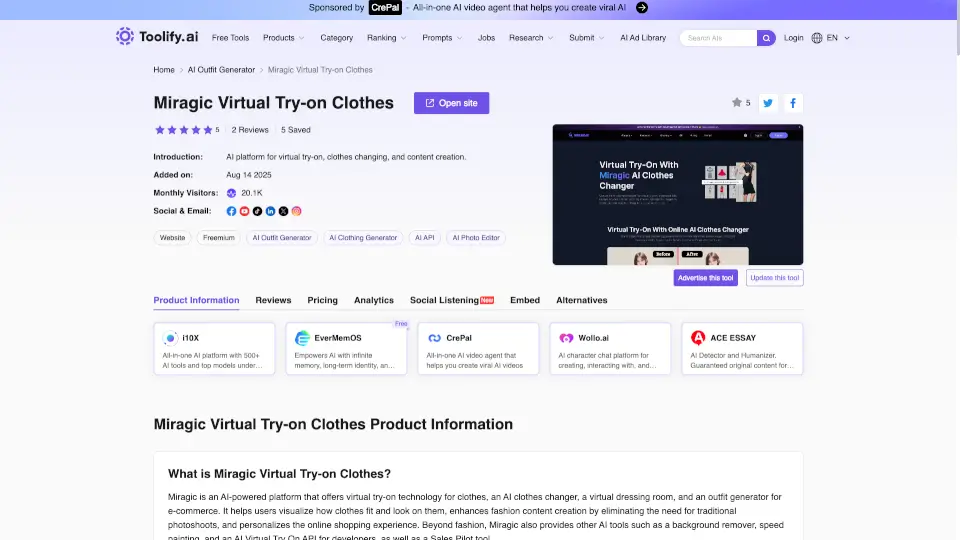Expand the Submit dropdown menu

pyautogui.click(x=587, y=38)
